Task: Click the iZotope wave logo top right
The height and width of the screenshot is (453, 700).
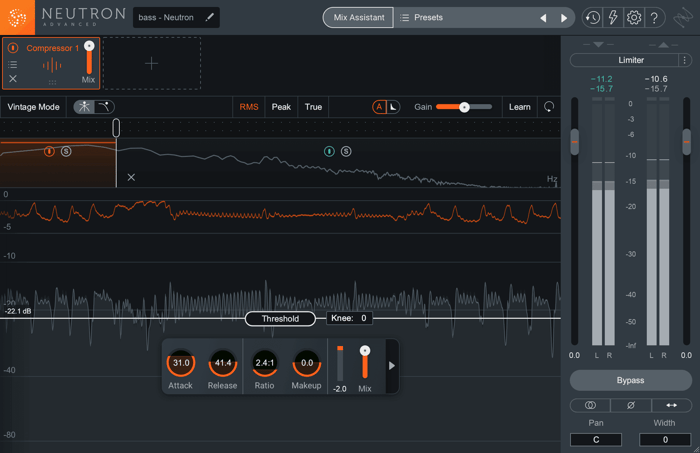Action: (x=683, y=19)
